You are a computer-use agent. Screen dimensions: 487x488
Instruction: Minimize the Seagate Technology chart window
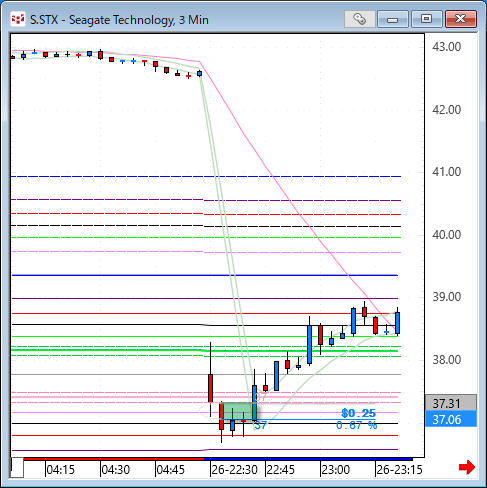pyautogui.click(x=393, y=19)
